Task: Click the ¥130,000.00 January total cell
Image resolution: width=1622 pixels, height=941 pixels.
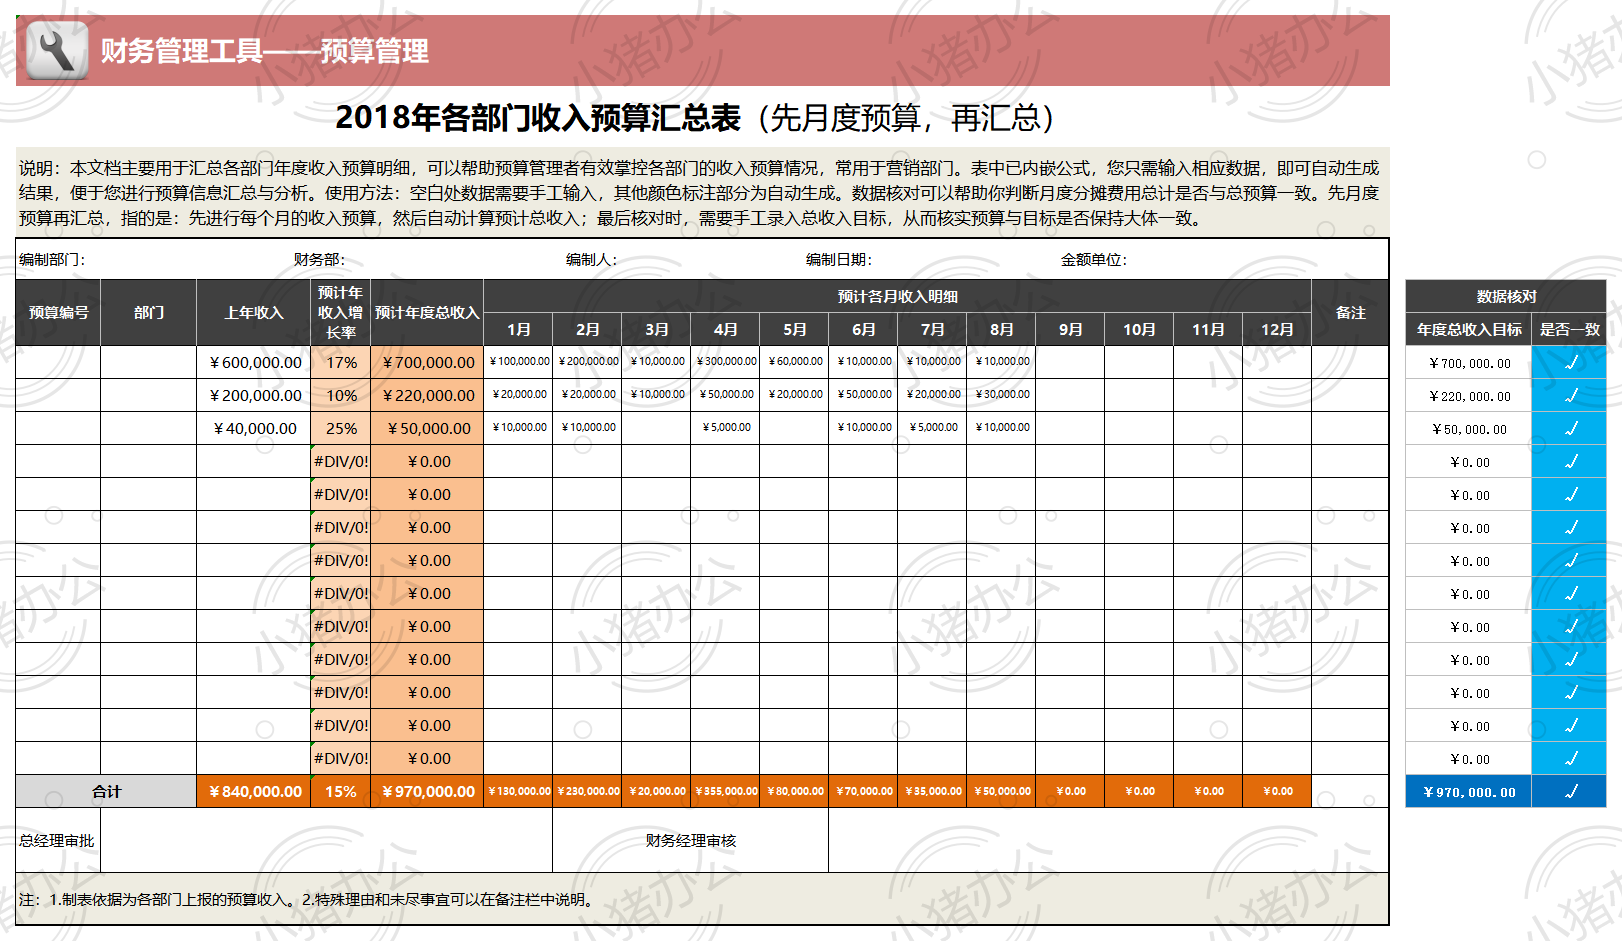Action: click(x=519, y=792)
